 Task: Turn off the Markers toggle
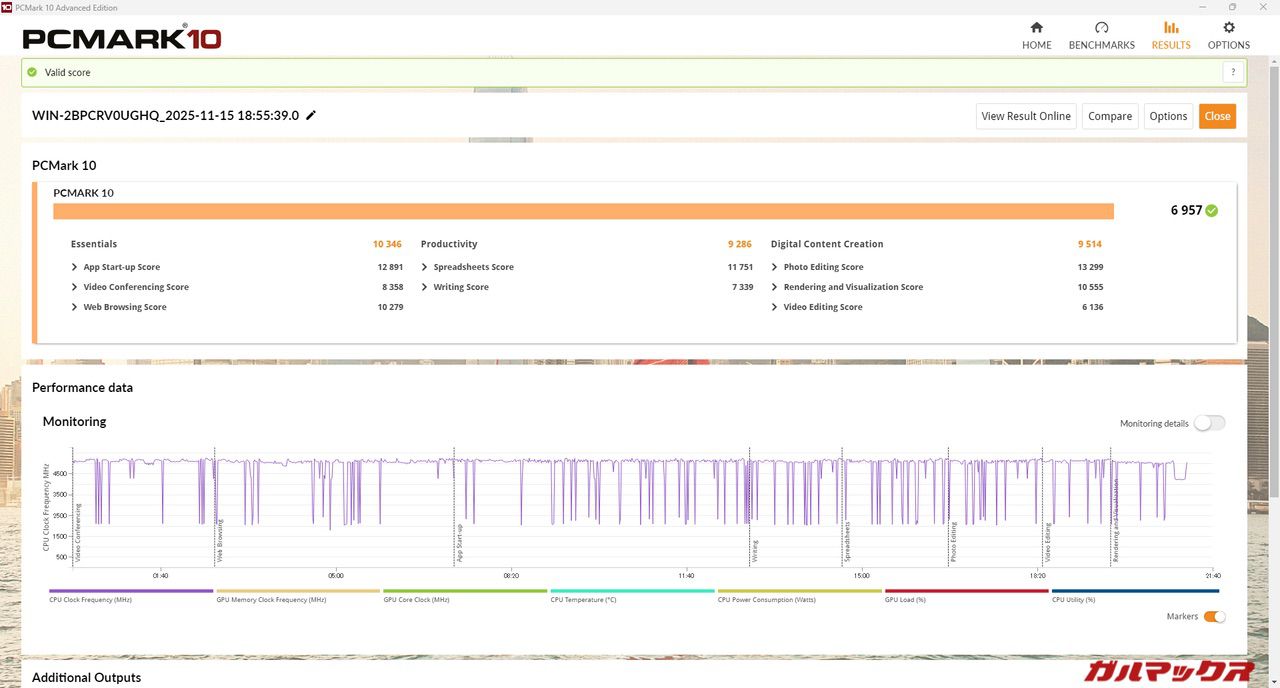pos(1213,617)
